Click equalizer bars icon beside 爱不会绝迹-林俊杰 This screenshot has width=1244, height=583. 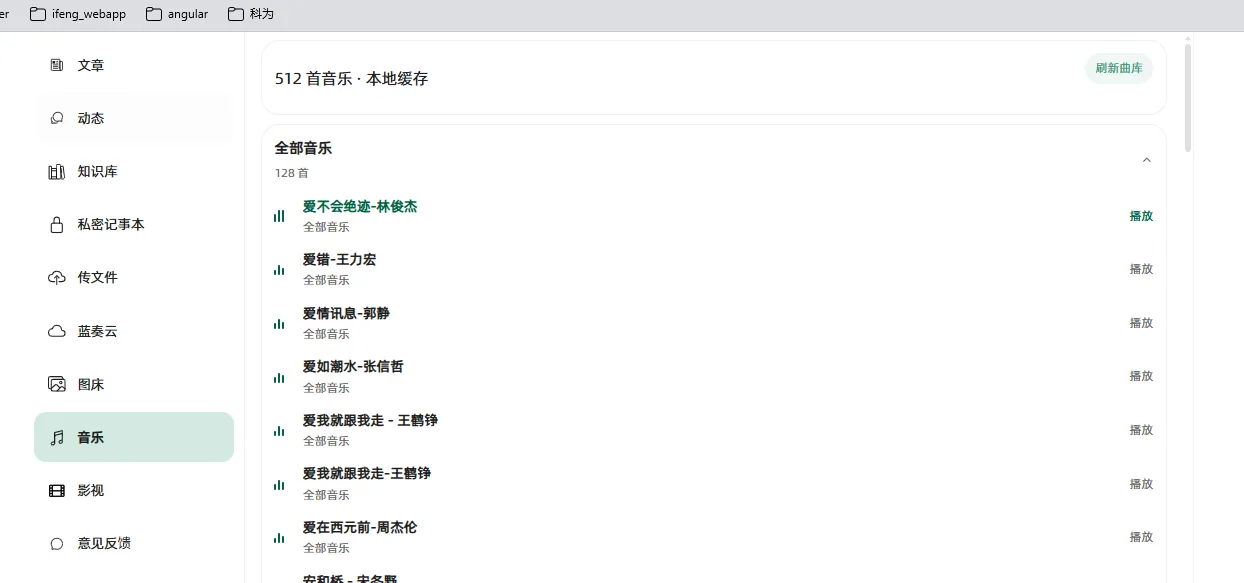[x=279, y=216]
